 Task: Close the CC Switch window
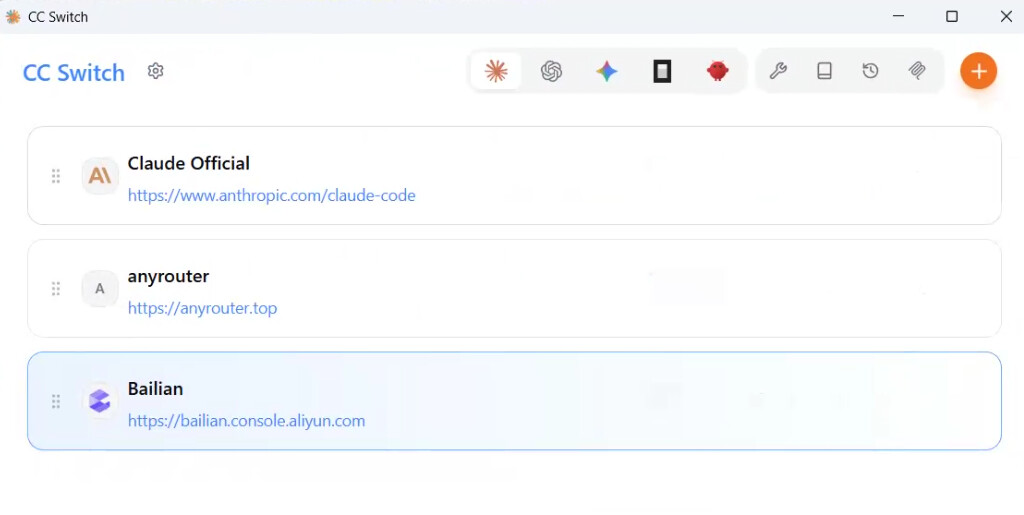[1006, 16]
